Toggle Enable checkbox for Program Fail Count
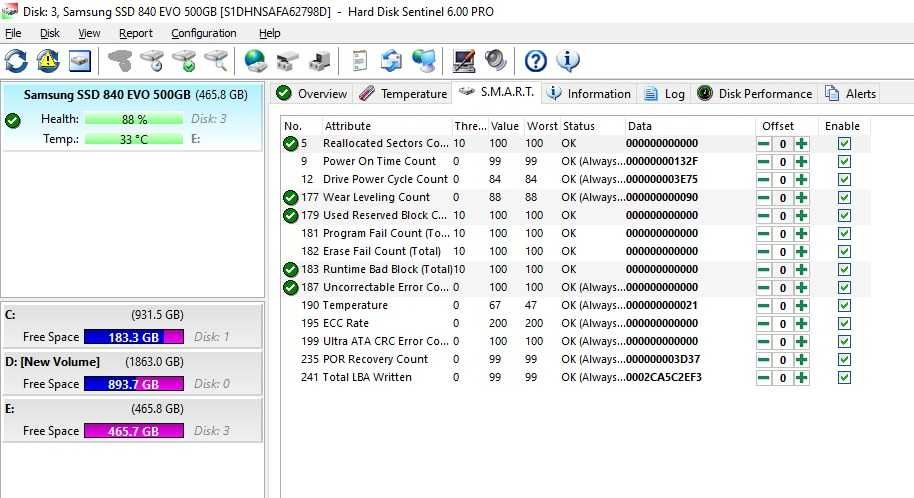Viewport: 914px width, 498px height. 844,234
